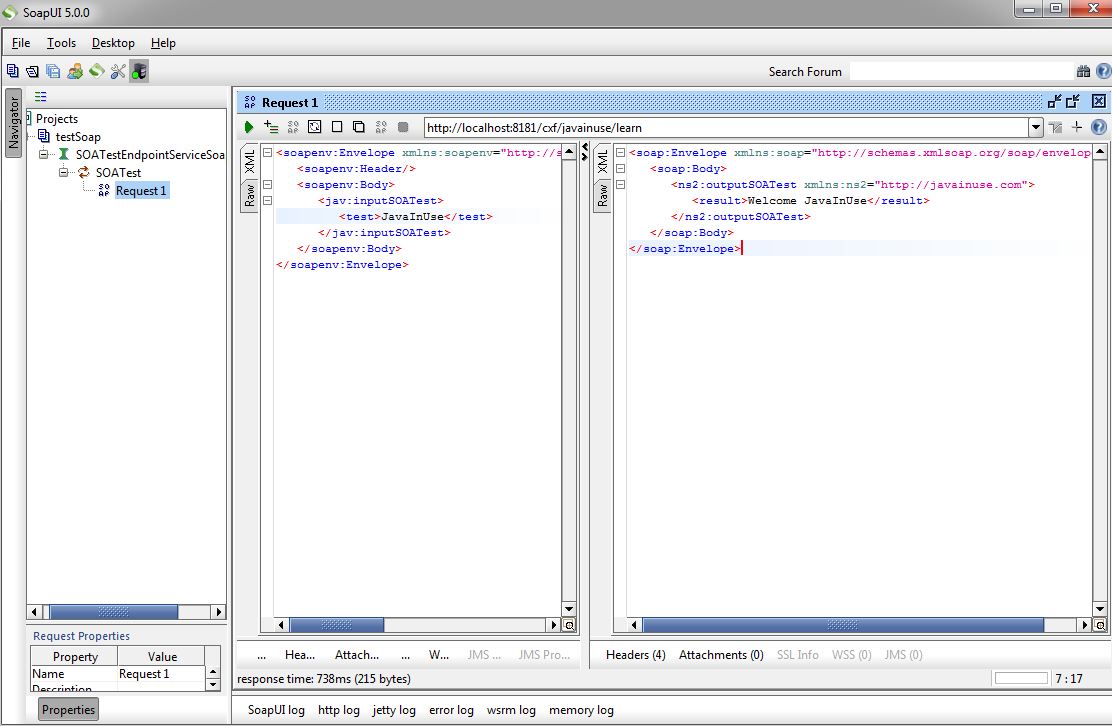Click the help icon on request toolbar
Screen dimensions: 1112x726
1099,127
